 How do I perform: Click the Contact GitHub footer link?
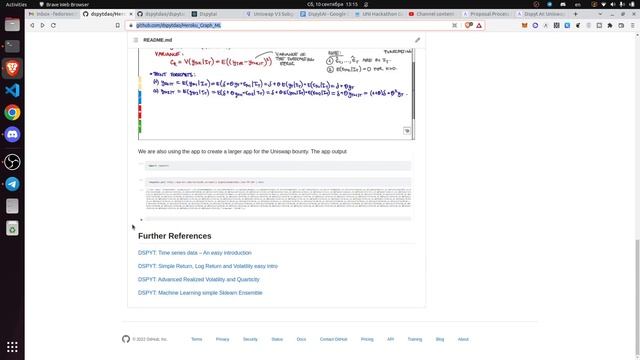(x=333, y=339)
